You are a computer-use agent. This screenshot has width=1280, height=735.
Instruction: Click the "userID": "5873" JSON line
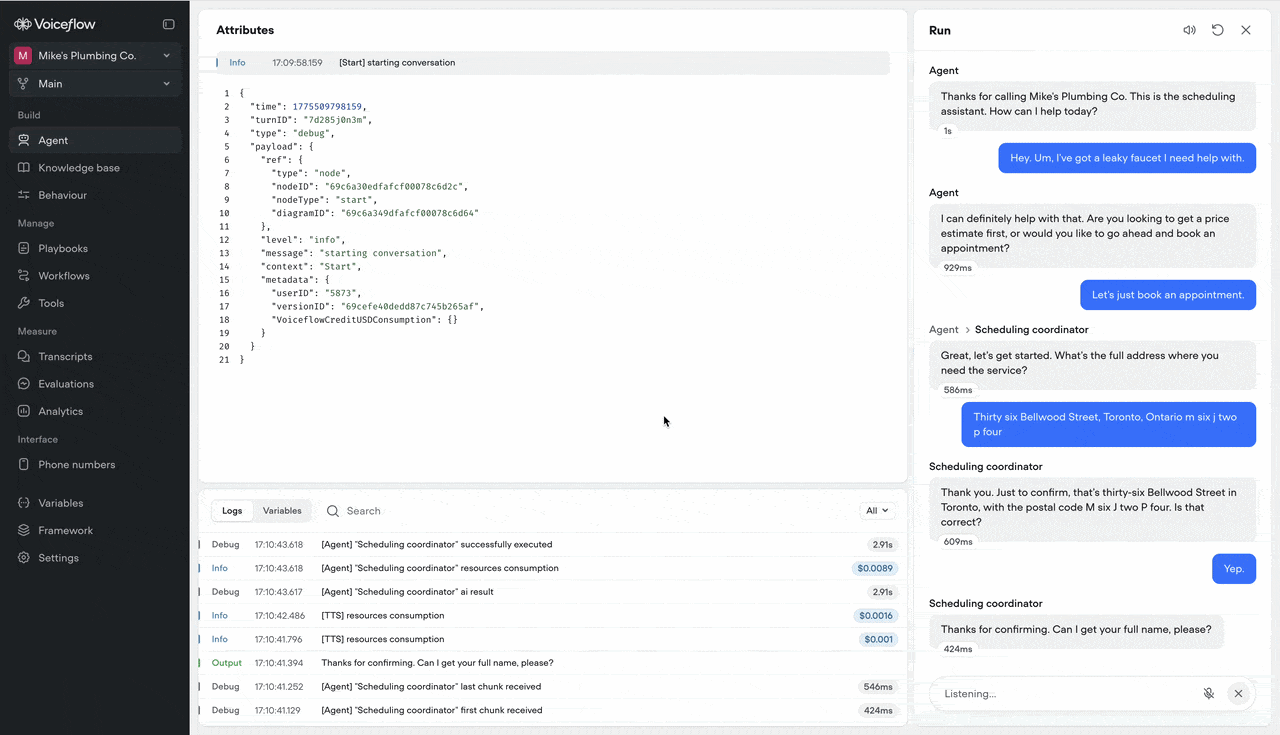click(x=317, y=293)
